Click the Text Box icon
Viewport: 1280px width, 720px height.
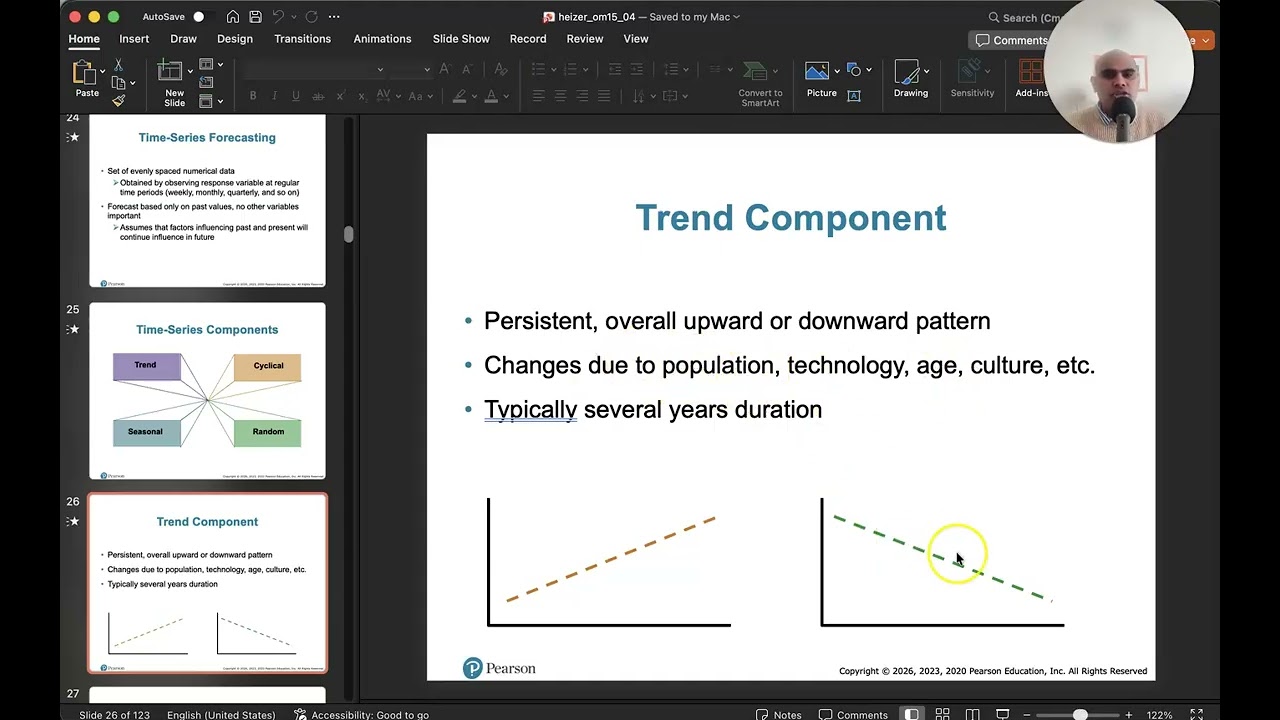[854, 96]
